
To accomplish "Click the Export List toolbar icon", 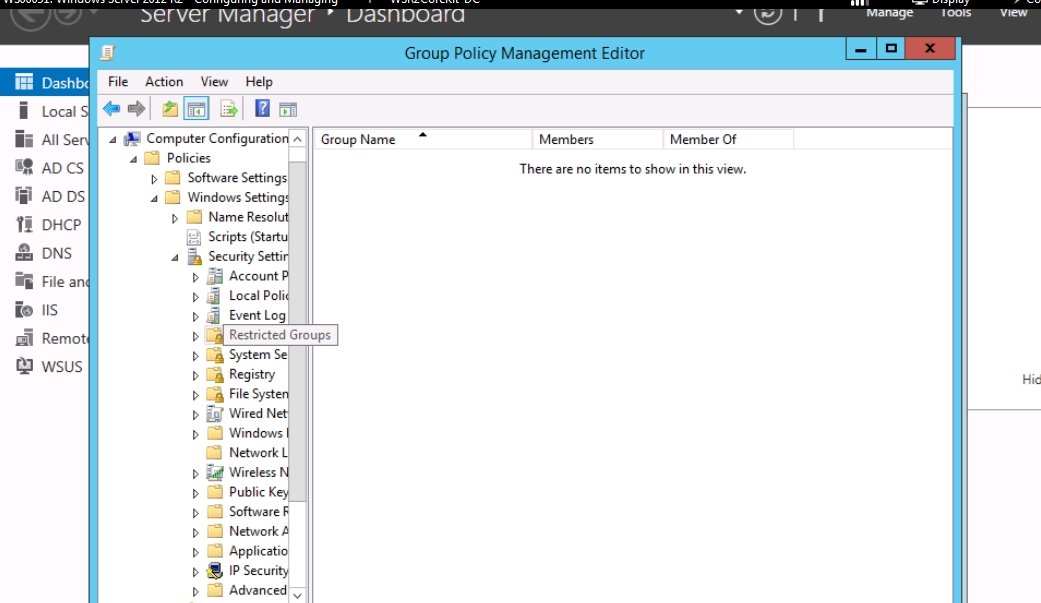I will tap(229, 109).
